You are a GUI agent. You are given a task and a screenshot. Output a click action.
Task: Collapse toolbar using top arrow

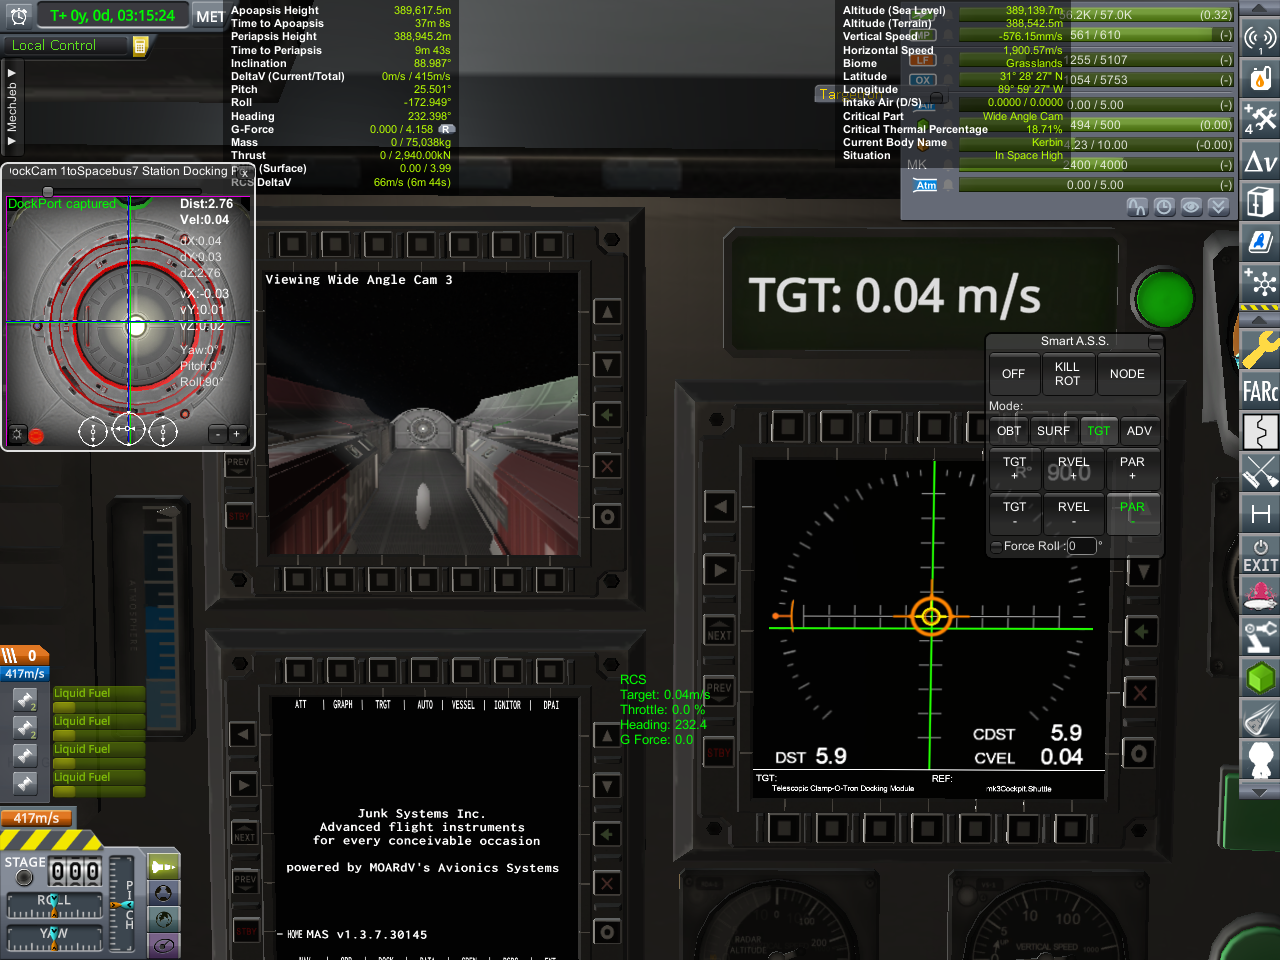(x=1260, y=8)
